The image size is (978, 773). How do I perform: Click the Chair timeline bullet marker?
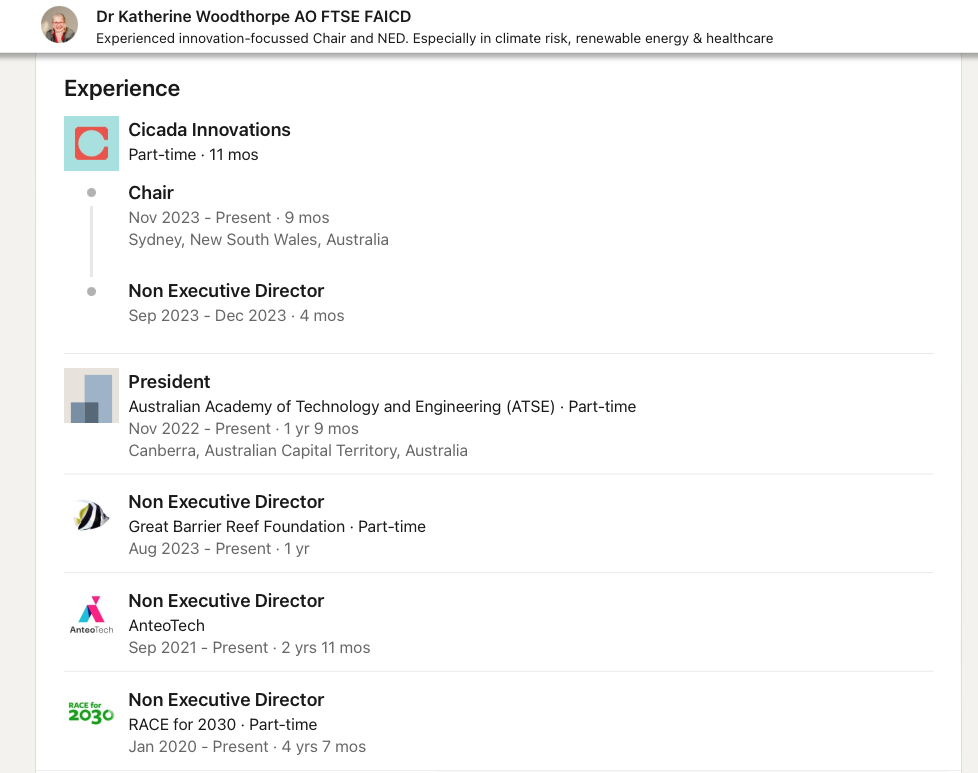coord(92,193)
